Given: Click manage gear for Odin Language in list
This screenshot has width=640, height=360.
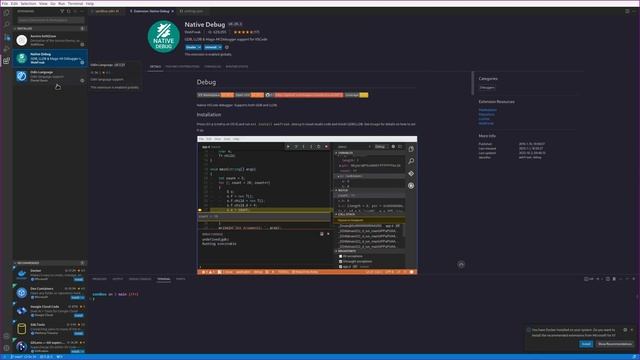Looking at the screenshot, I should click(x=82, y=80).
